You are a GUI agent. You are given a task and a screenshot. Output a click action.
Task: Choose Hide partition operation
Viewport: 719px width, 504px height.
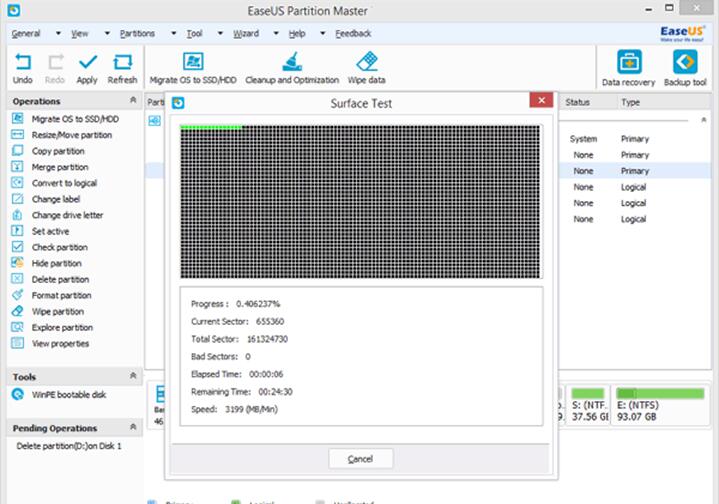46,264
